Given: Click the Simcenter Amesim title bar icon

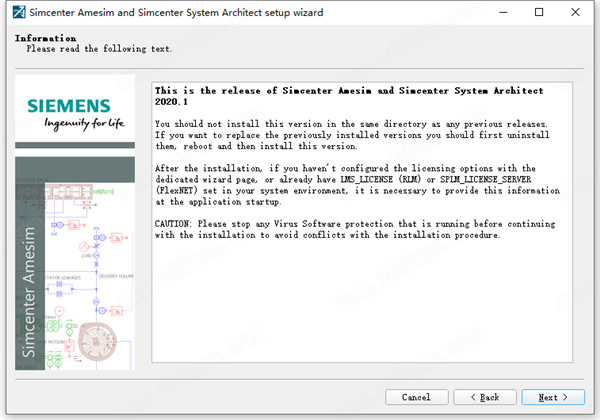Looking at the screenshot, I should [x=19, y=12].
